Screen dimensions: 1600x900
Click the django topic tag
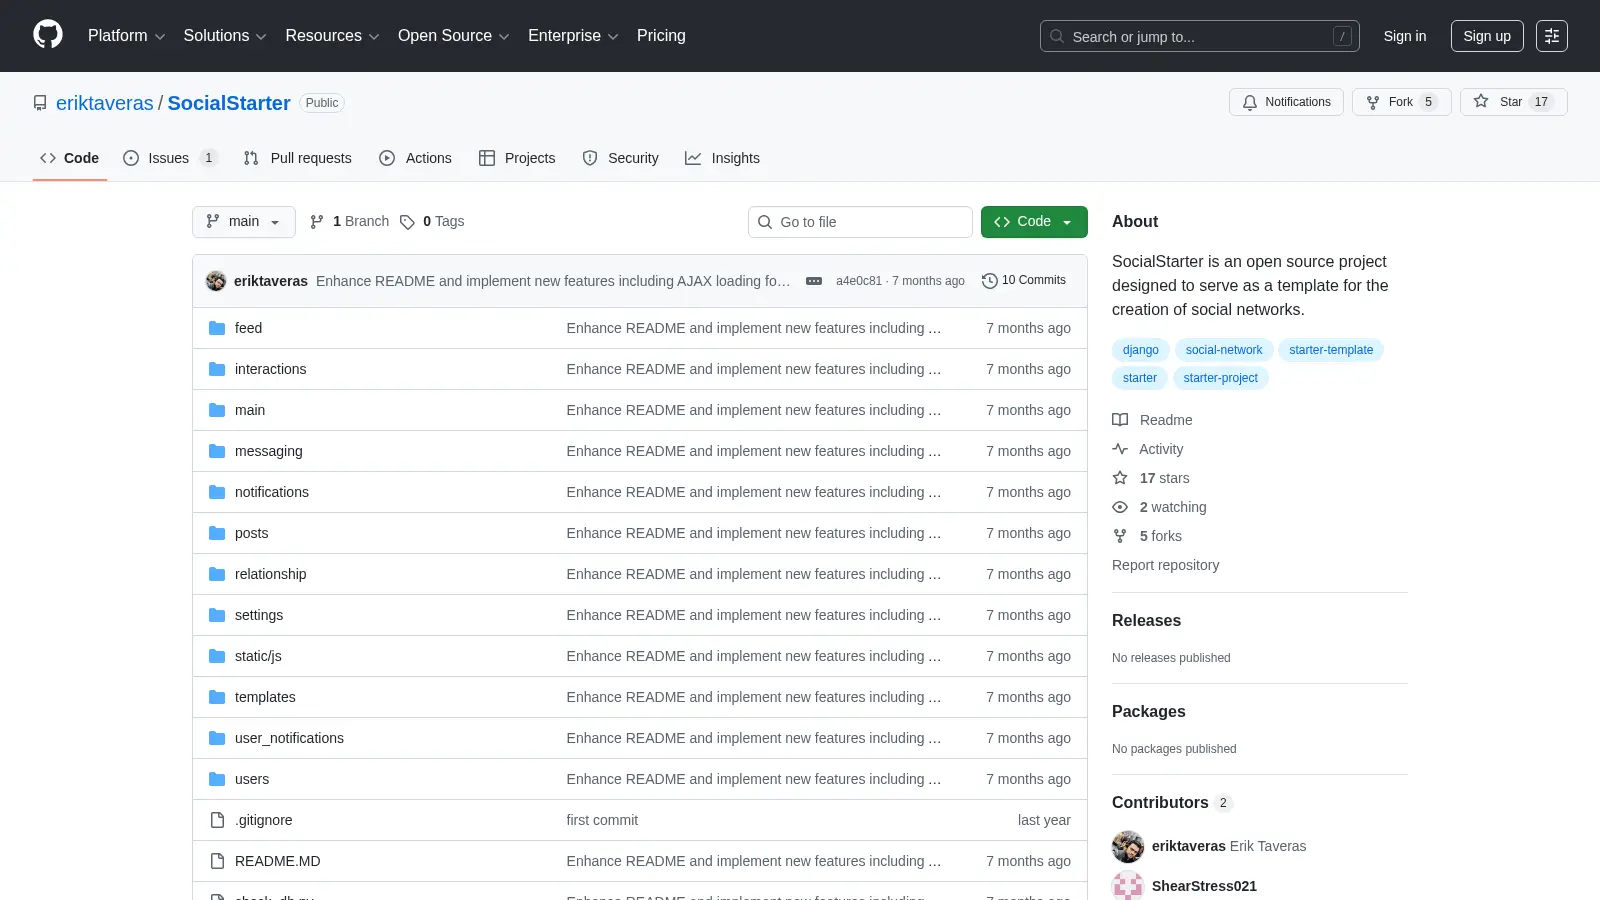click(x=1141, y=350)
